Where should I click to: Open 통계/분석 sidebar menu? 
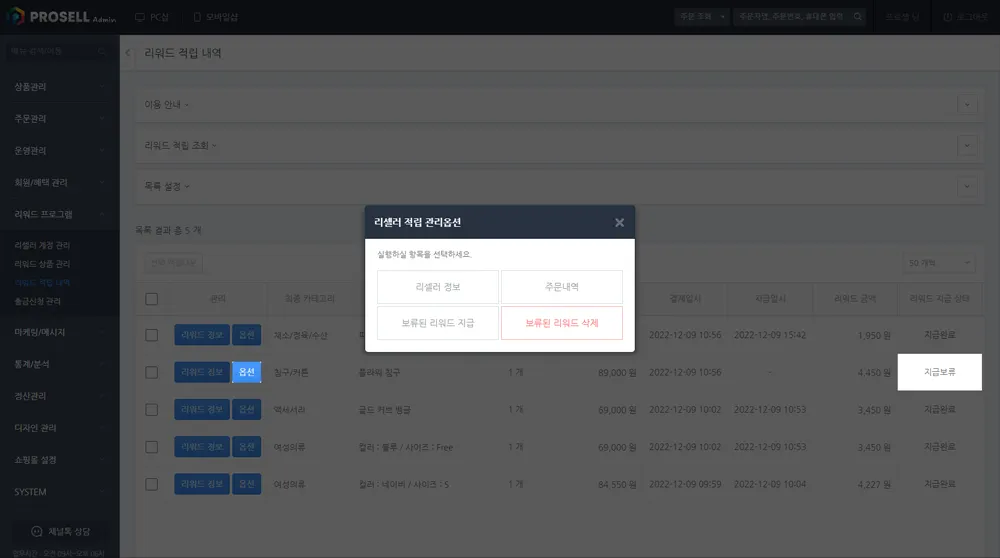point(59,364)
